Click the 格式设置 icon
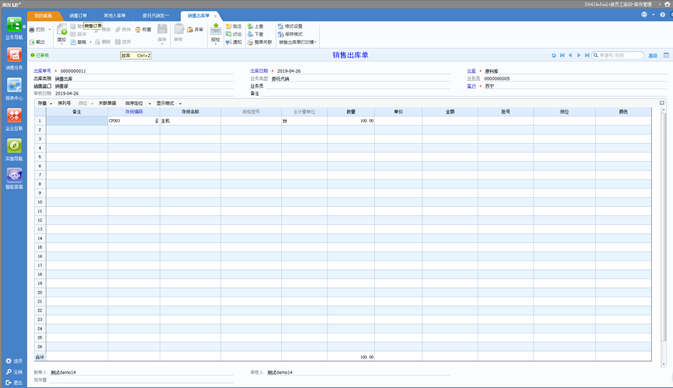673x388 pixels. click(x=281, y=26)
